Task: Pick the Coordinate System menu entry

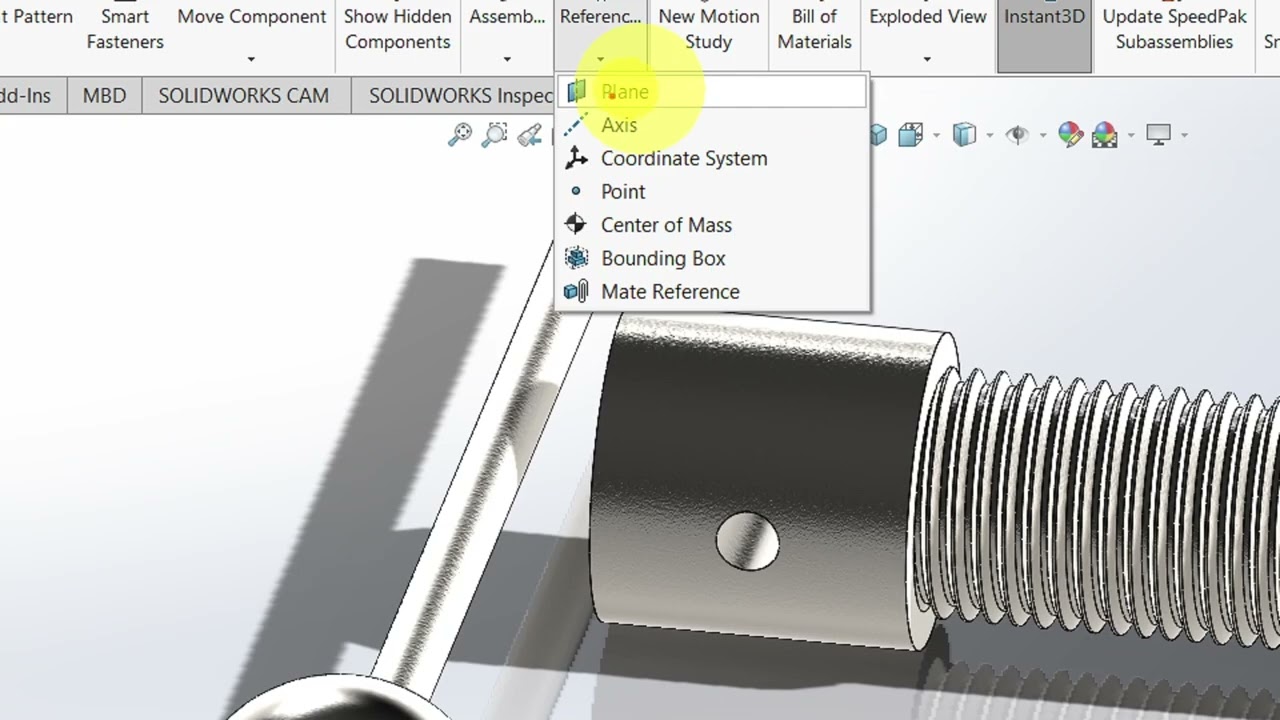Action: point(712,158)
